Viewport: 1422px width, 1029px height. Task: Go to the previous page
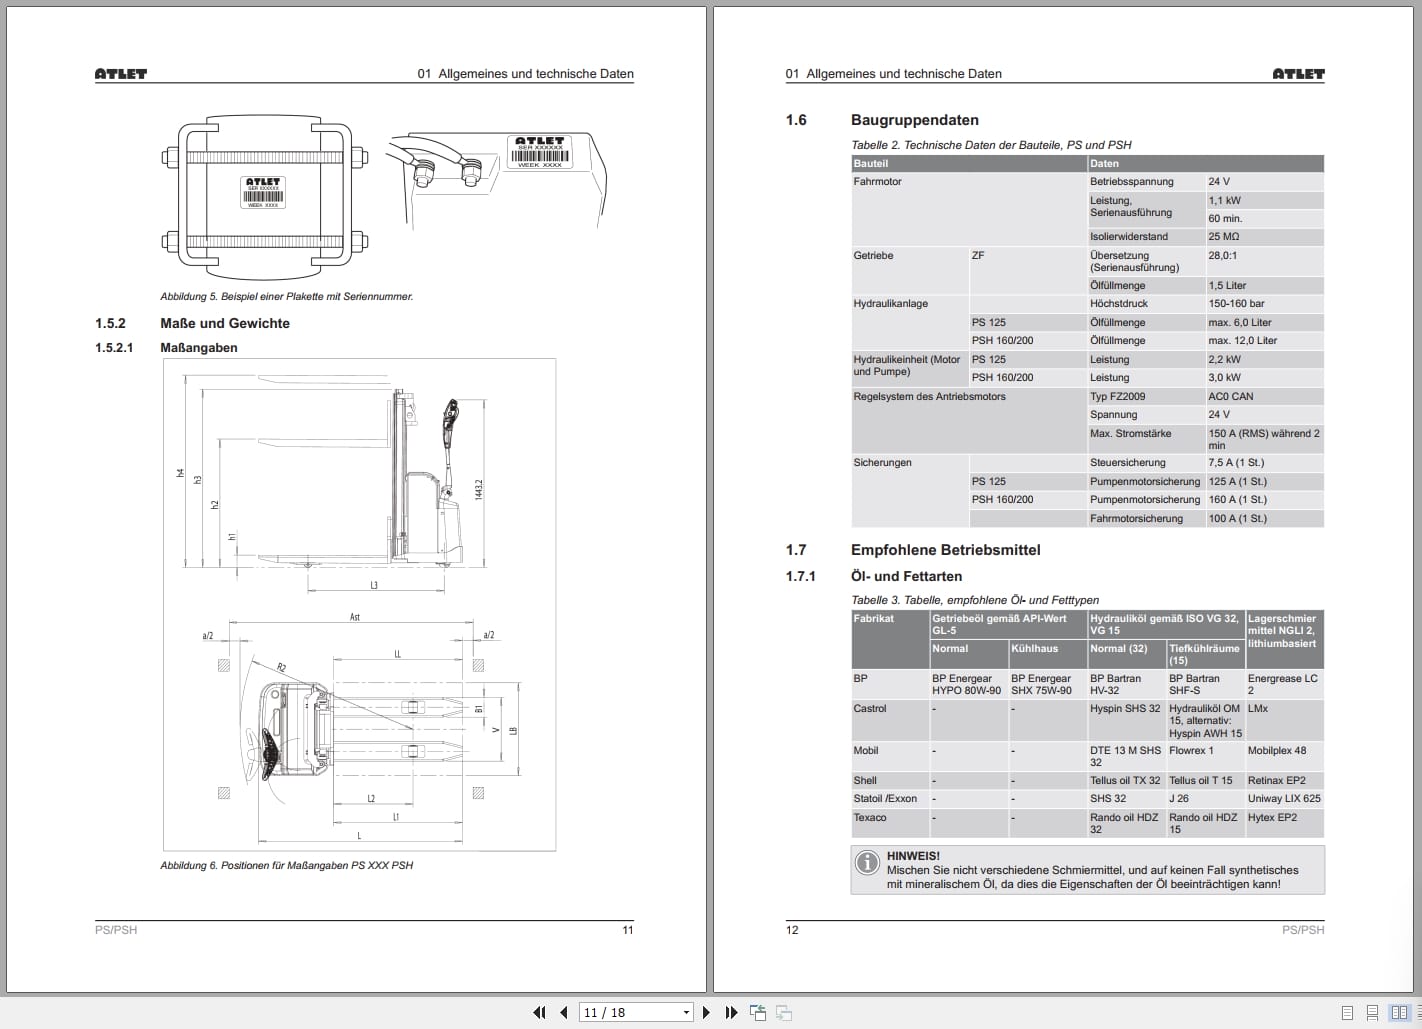tap(563, 1012)
